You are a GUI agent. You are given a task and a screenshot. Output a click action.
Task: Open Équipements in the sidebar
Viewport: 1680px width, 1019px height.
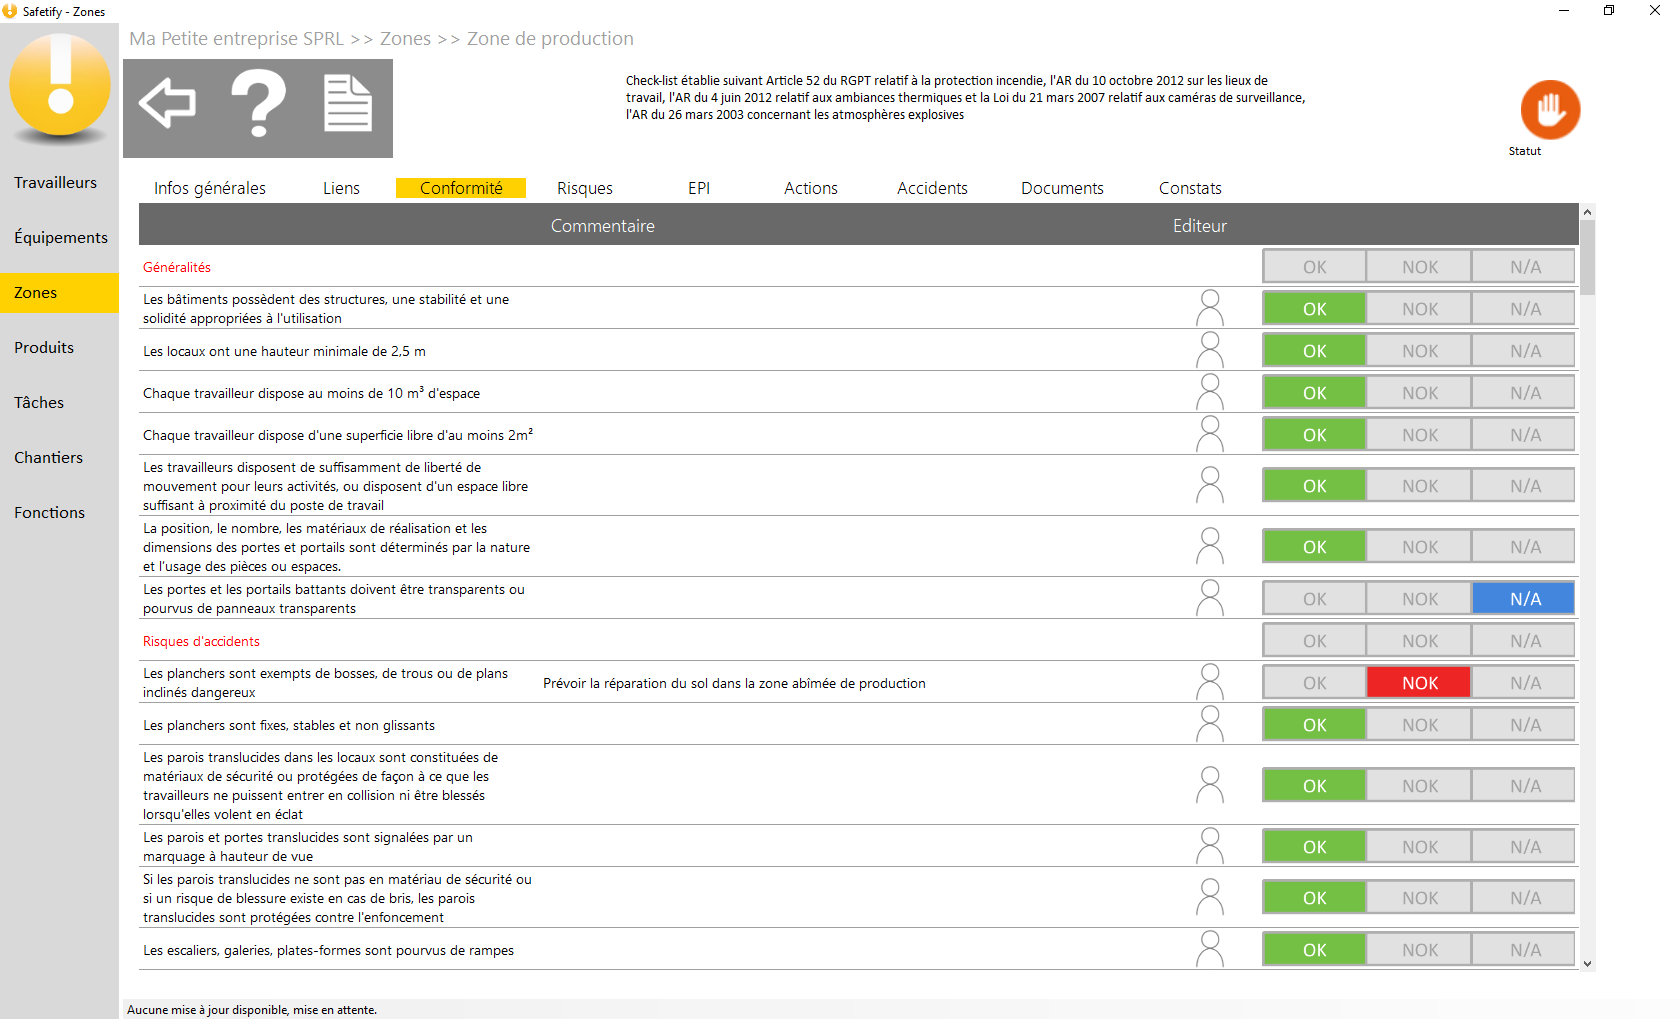(x=60, y=237)
